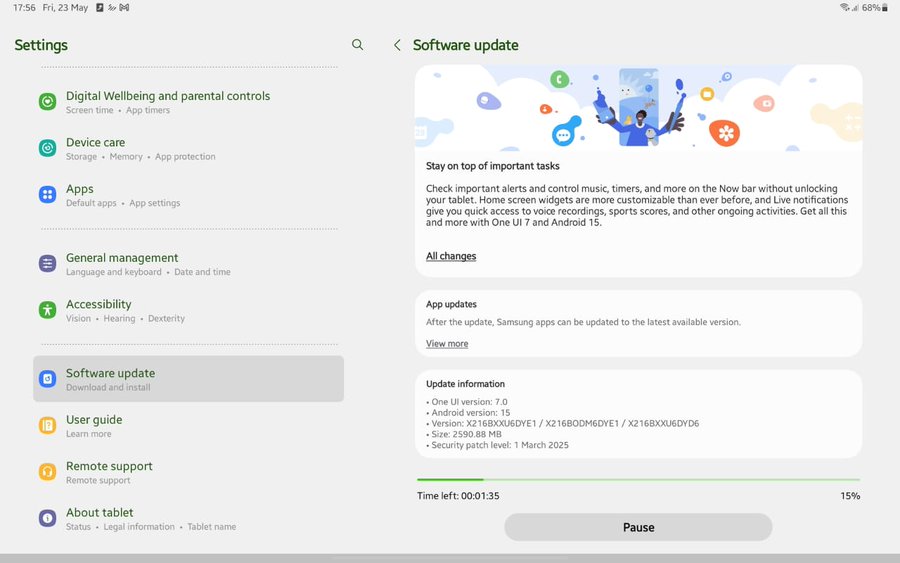Tap the Settings title heading

tap(41, 45)
